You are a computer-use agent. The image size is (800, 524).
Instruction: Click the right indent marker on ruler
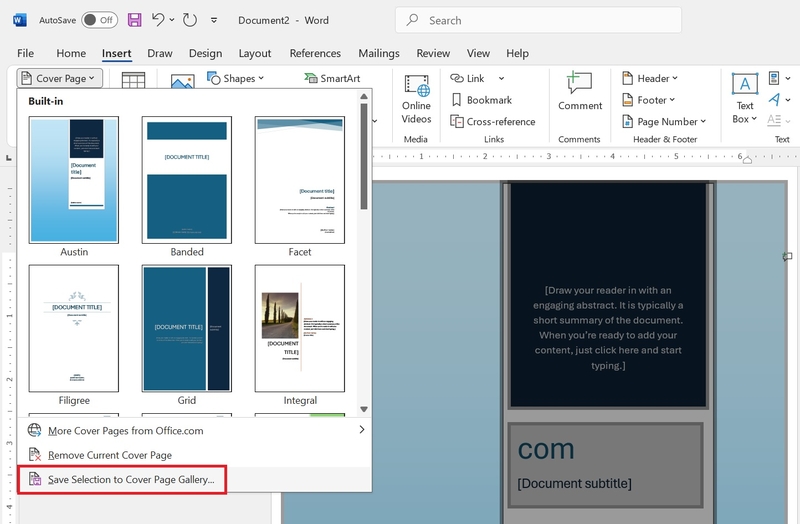(747, 160)
